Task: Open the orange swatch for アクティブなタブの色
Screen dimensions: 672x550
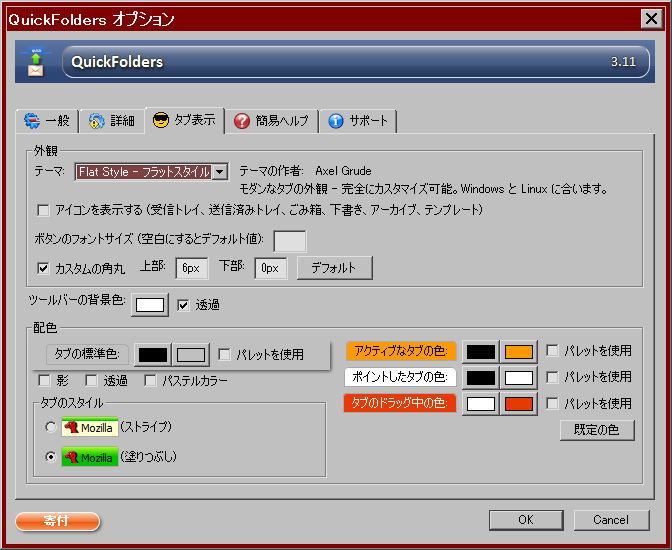Action: (519, 352)
